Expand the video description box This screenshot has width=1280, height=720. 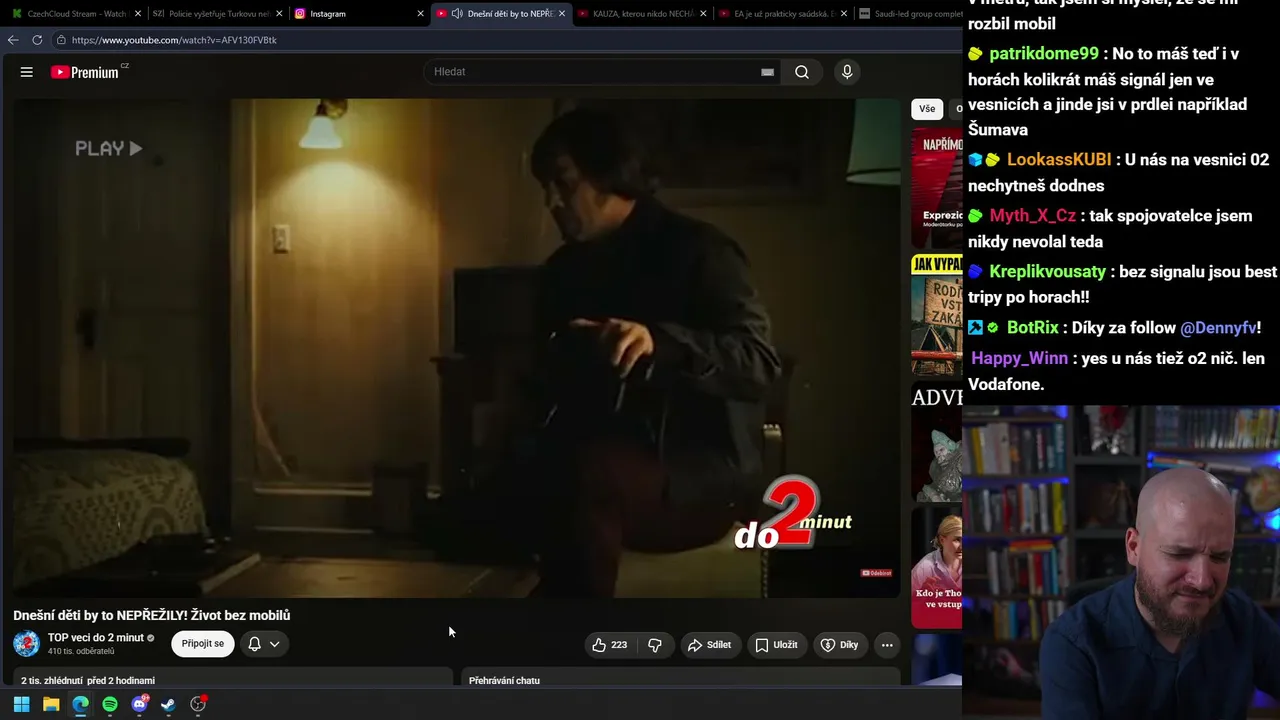tap(233, 677)
